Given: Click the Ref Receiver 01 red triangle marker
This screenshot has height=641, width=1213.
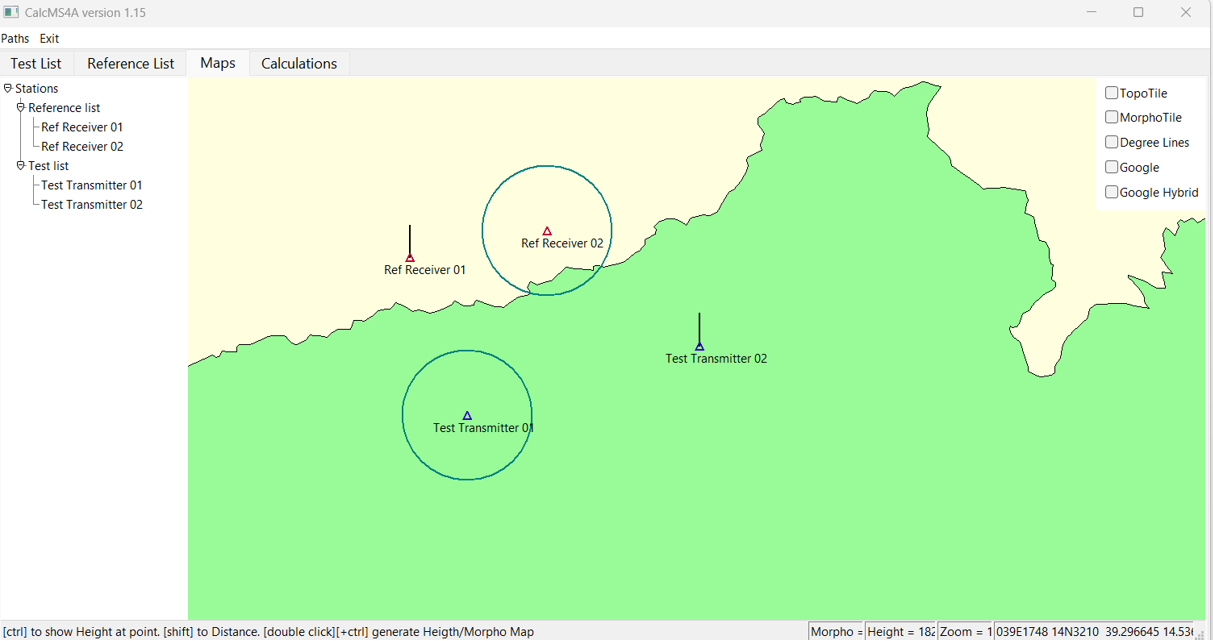Looking at the screenshot, I should click(x=410, y=258).
